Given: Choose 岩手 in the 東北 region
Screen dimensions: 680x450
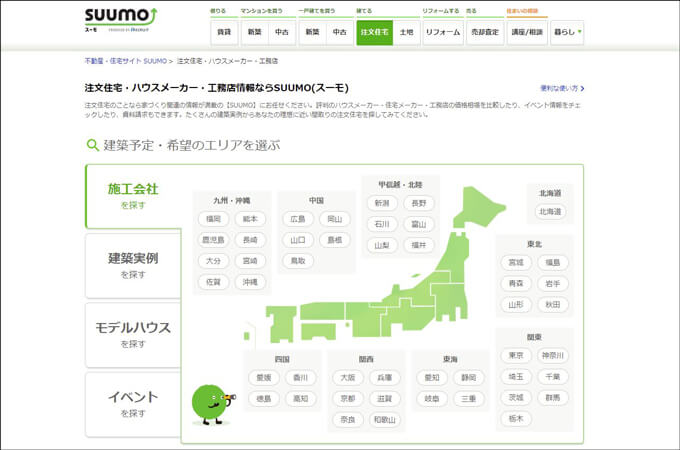Looking at the screenshot, I should tap(552, 284).
